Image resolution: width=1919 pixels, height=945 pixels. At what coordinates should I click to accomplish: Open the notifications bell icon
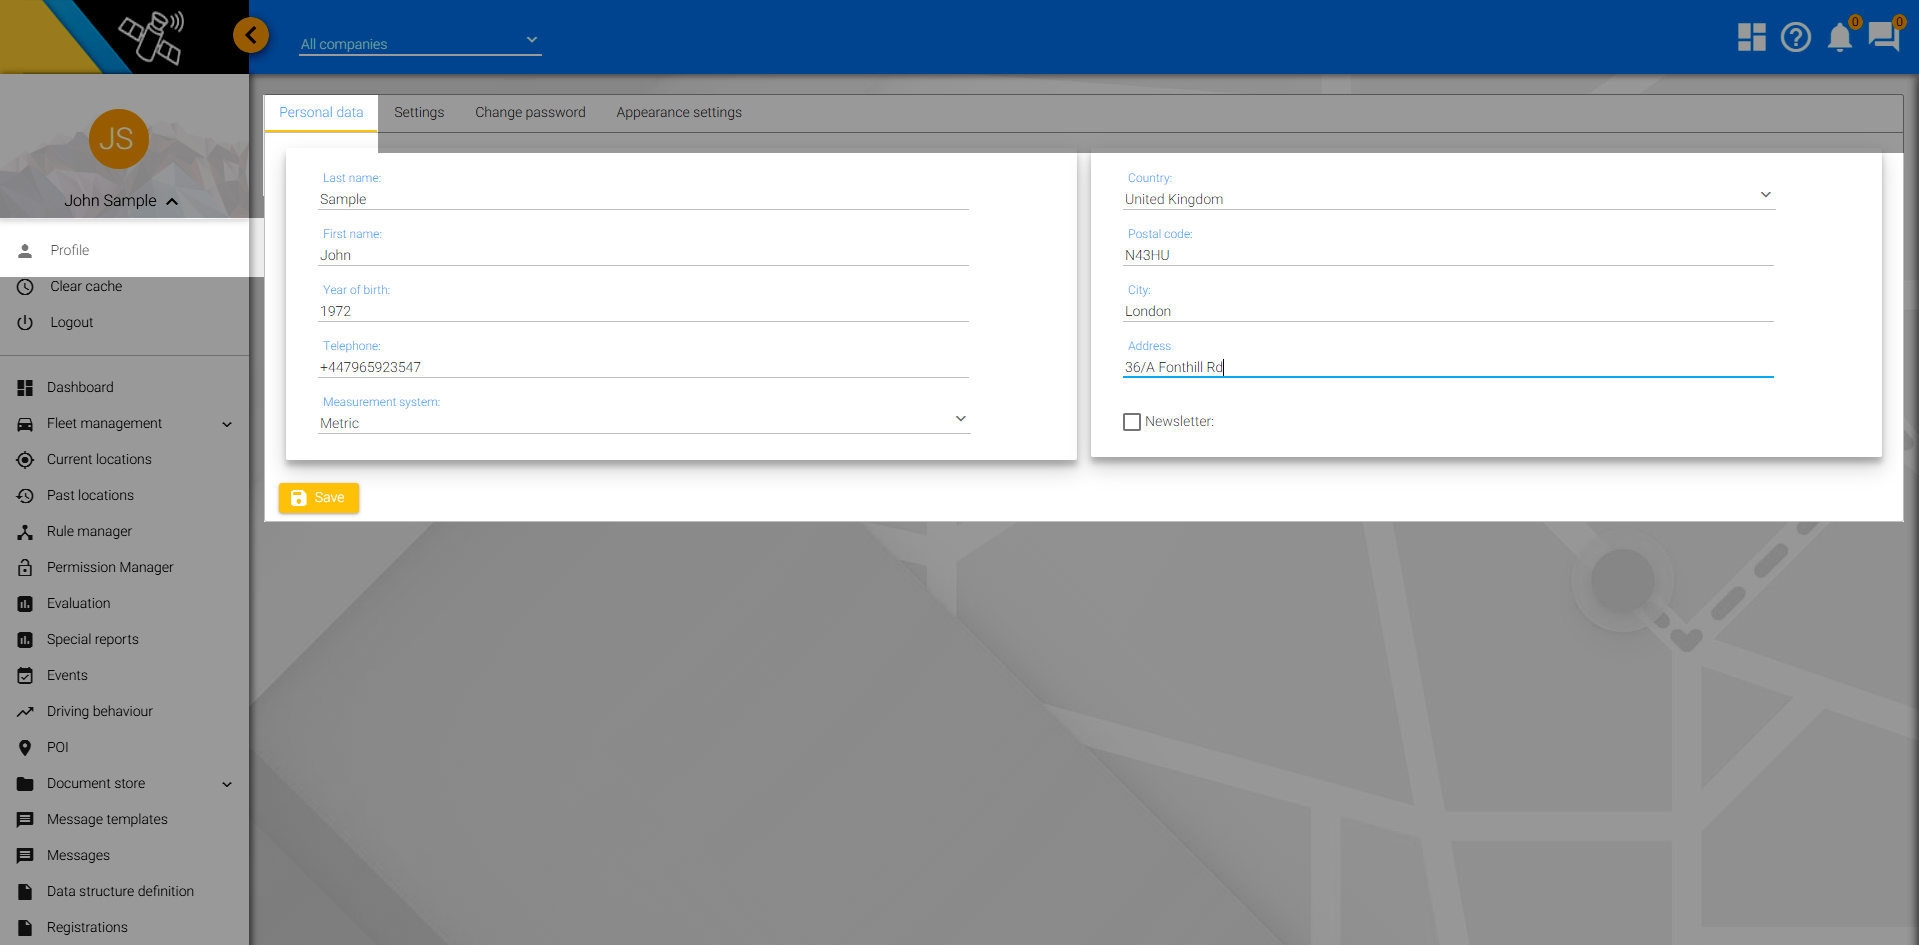coord(1839,38)
